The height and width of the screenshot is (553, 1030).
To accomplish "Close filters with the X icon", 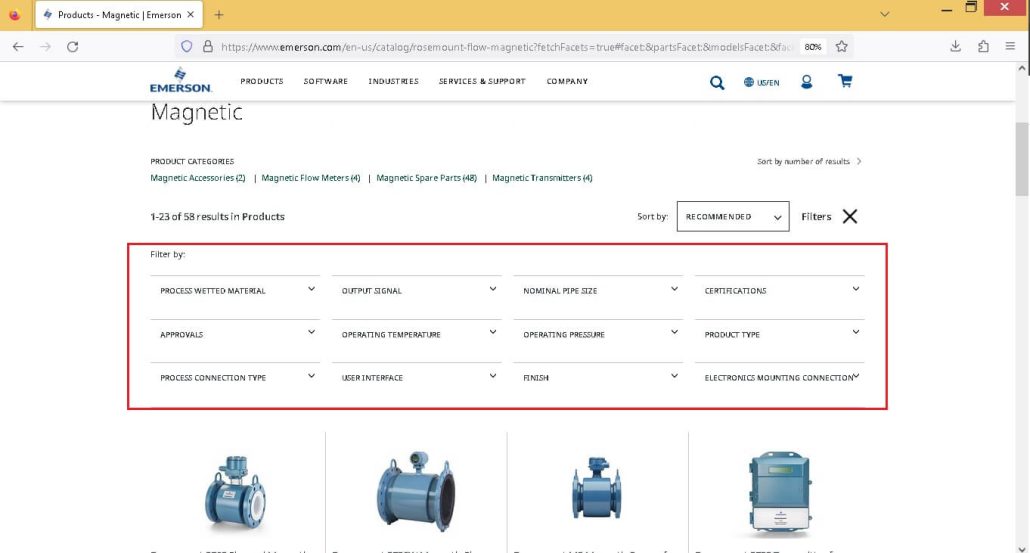I will [x=849, y=216].
